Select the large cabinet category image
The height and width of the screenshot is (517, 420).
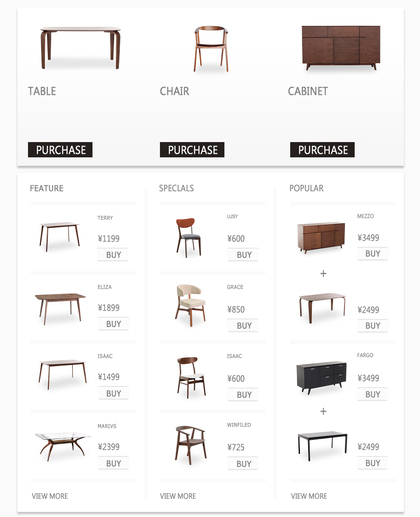341,48
